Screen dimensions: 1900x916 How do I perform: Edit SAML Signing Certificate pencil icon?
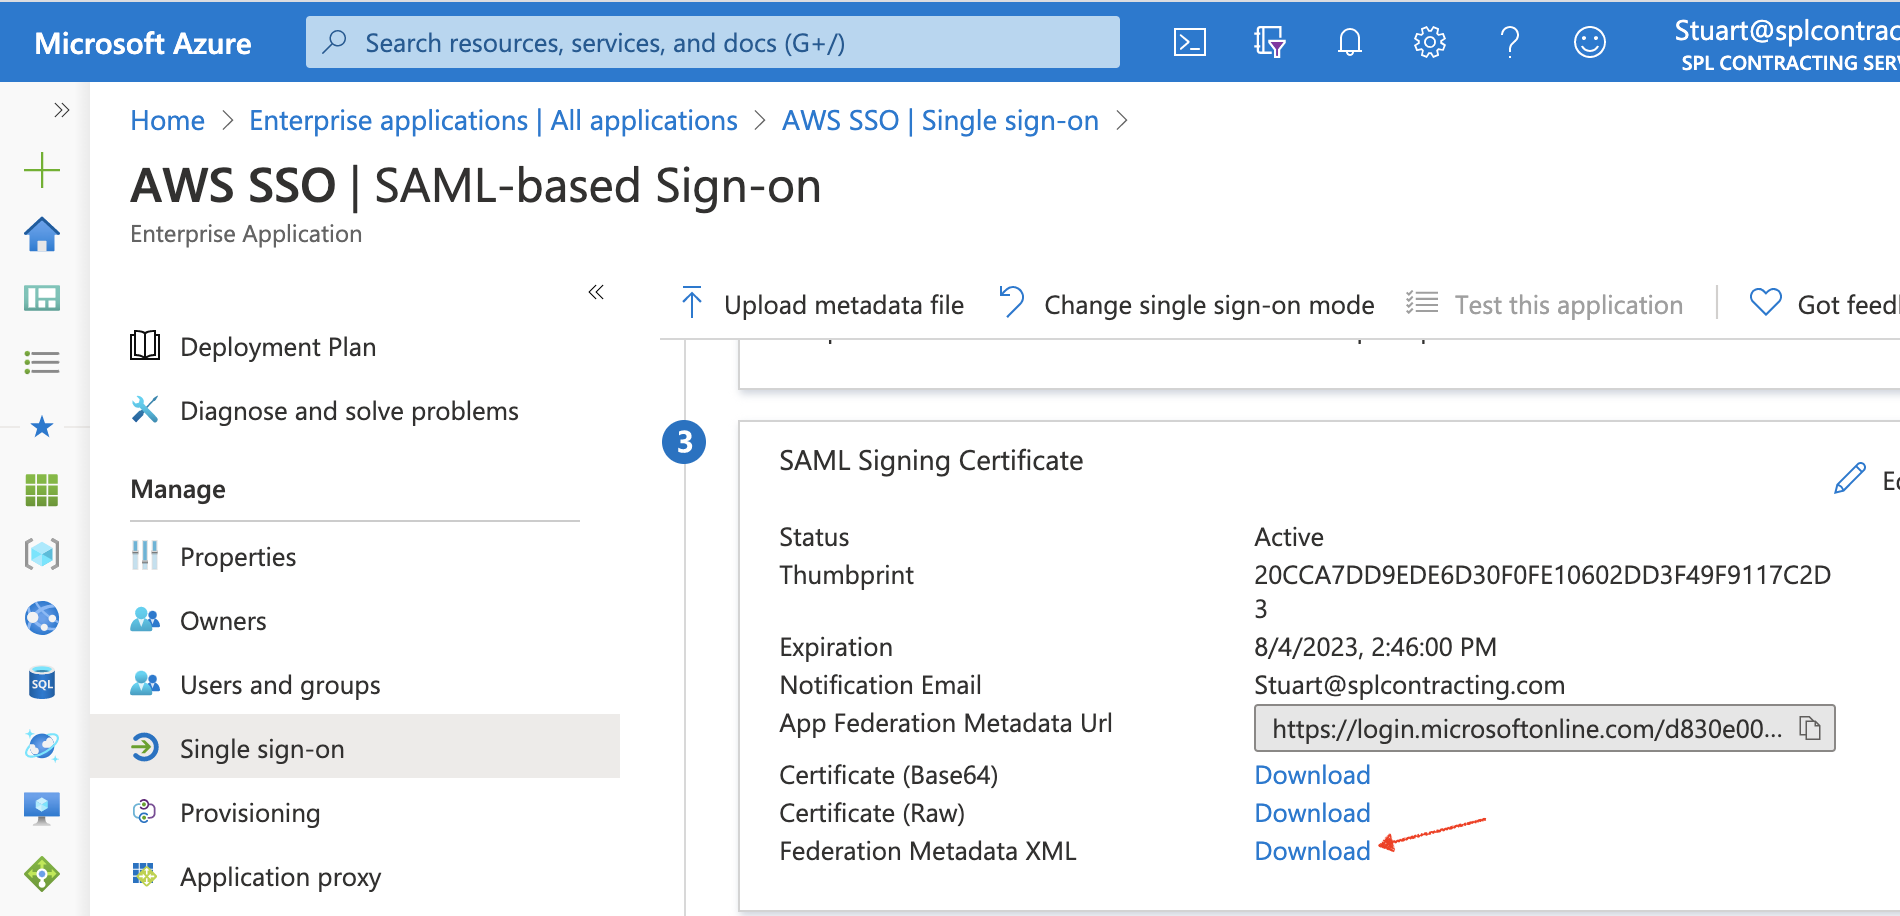pos(1851,478)
